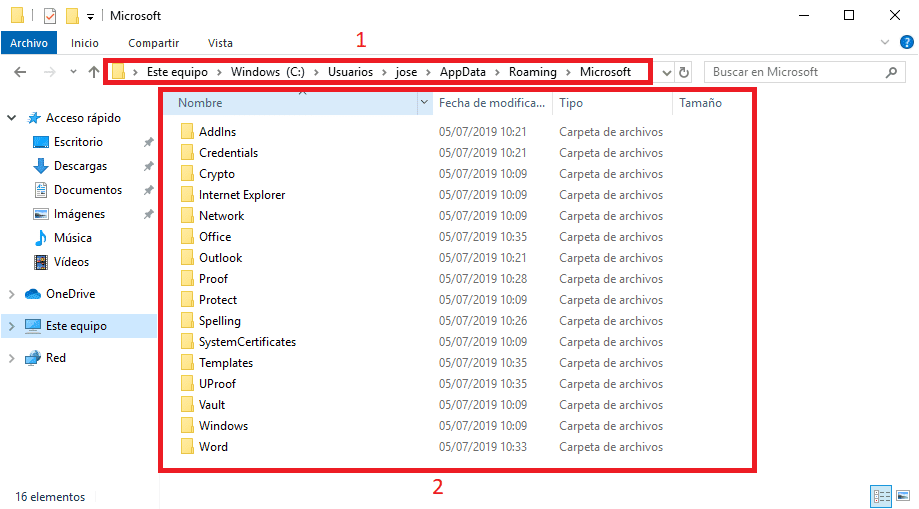Click AppData breadcrumb in path
This screenshot has width=919, height=509.
(x=462, y=72)
